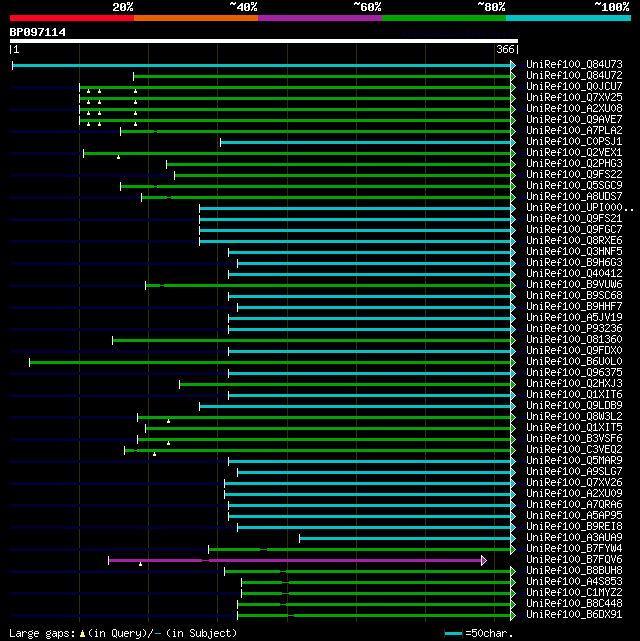
Task: Click the UniRef100_Q9FS21 text
Action: [x=574, y=219]
